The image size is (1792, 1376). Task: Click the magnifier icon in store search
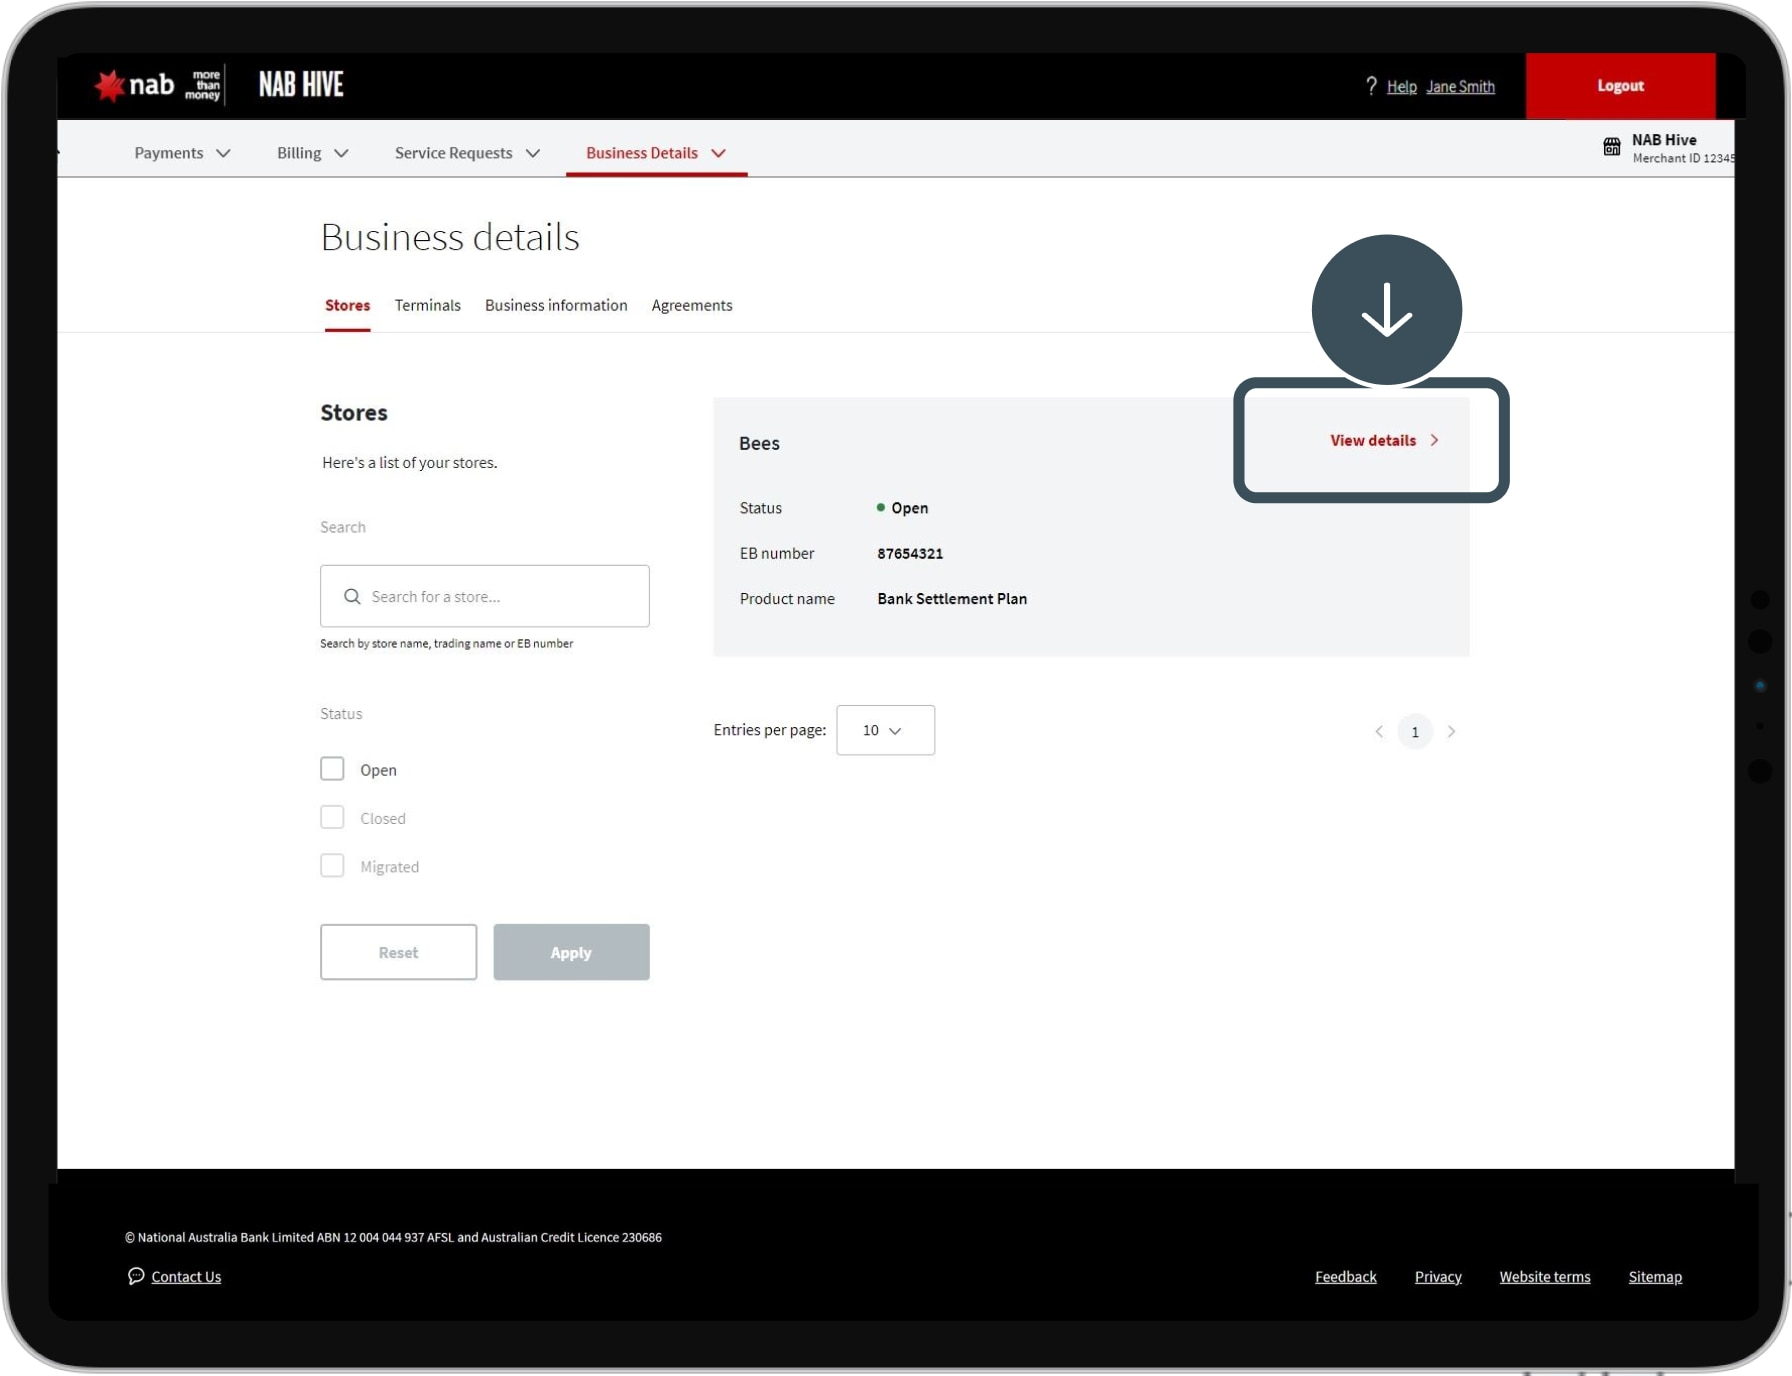[352, 597]
